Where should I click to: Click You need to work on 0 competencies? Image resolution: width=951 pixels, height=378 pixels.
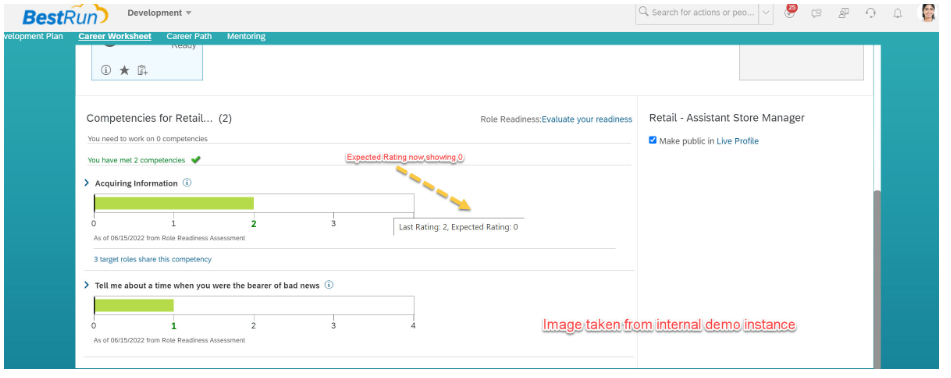point(147,138)
